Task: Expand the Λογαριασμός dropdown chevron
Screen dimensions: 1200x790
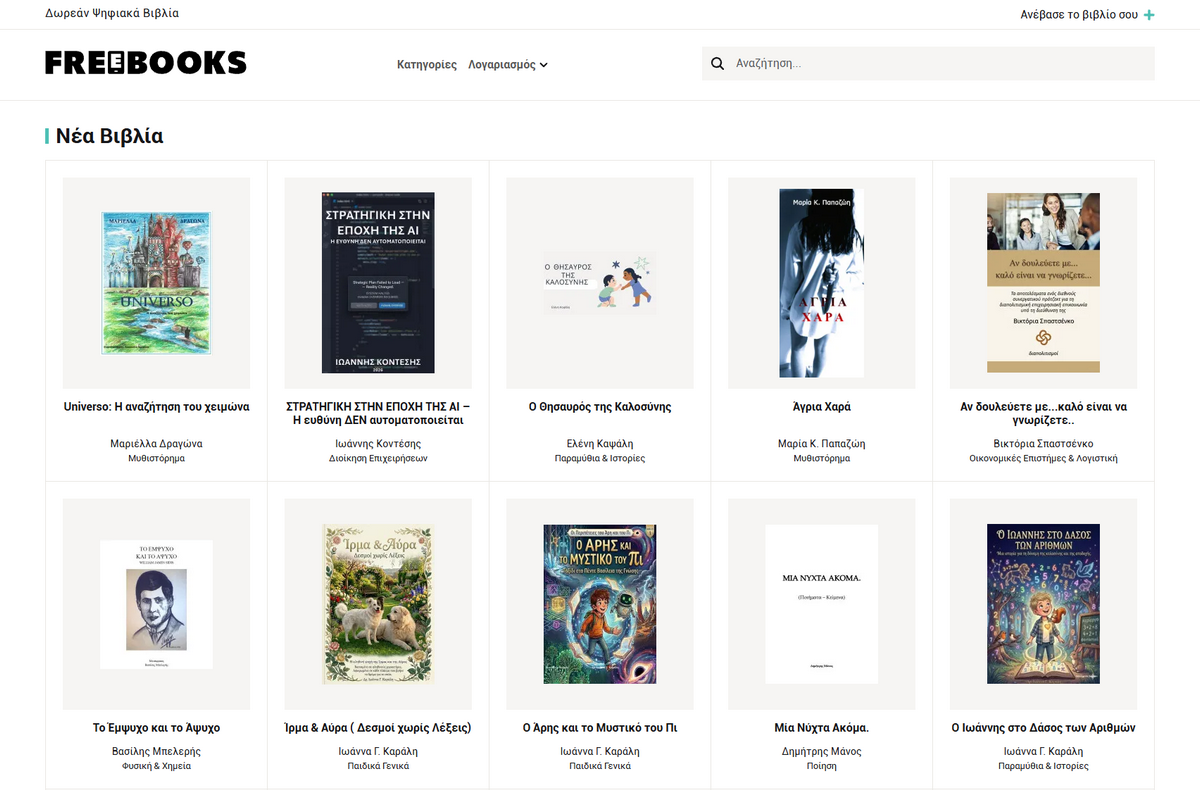Action: coord(544,65)
